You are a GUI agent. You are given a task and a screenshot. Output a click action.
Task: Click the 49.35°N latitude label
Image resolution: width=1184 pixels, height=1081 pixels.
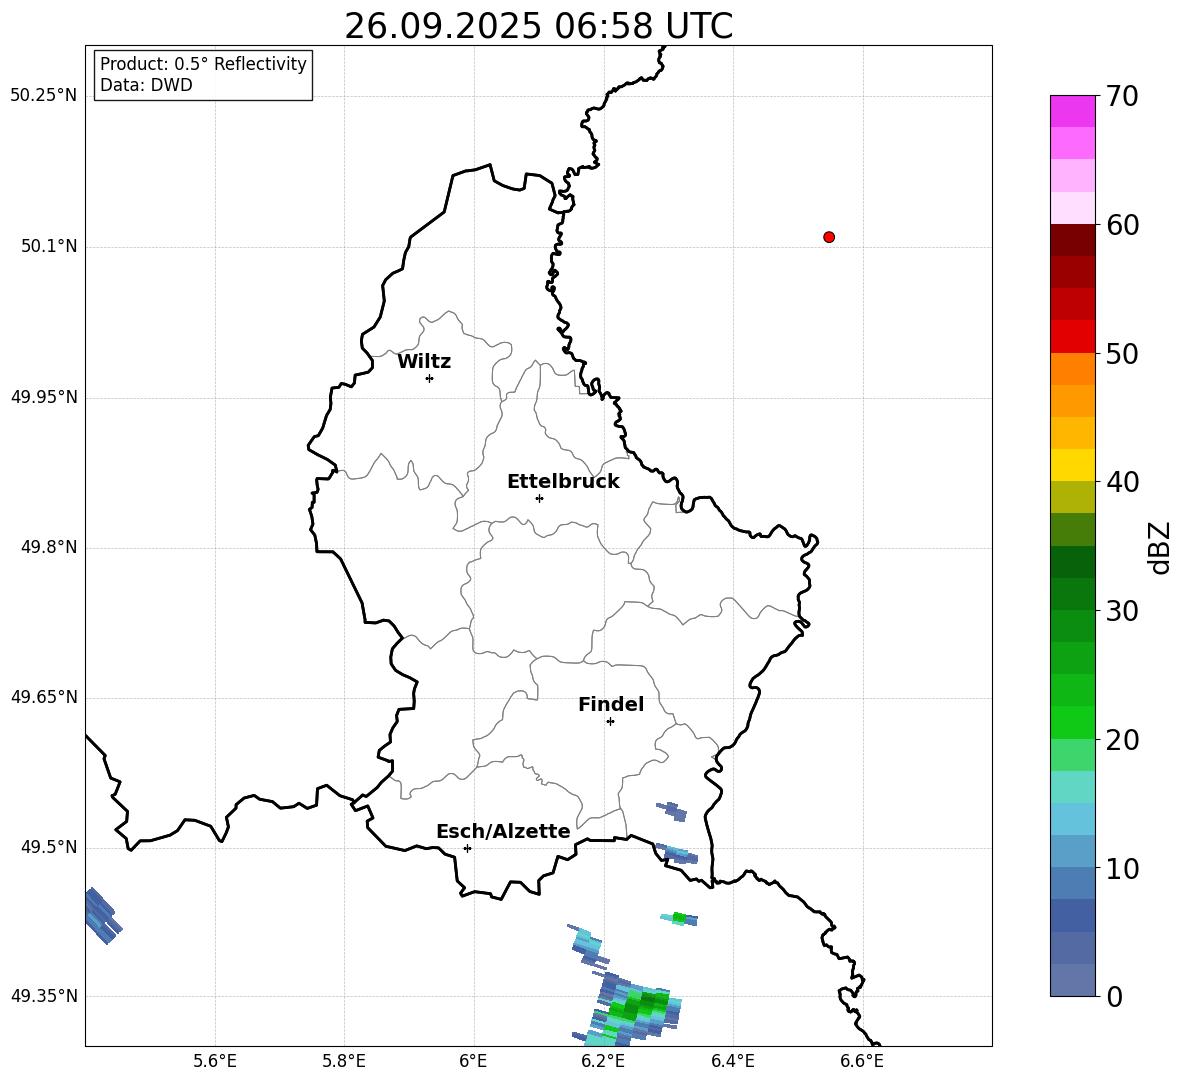(44, 996)
